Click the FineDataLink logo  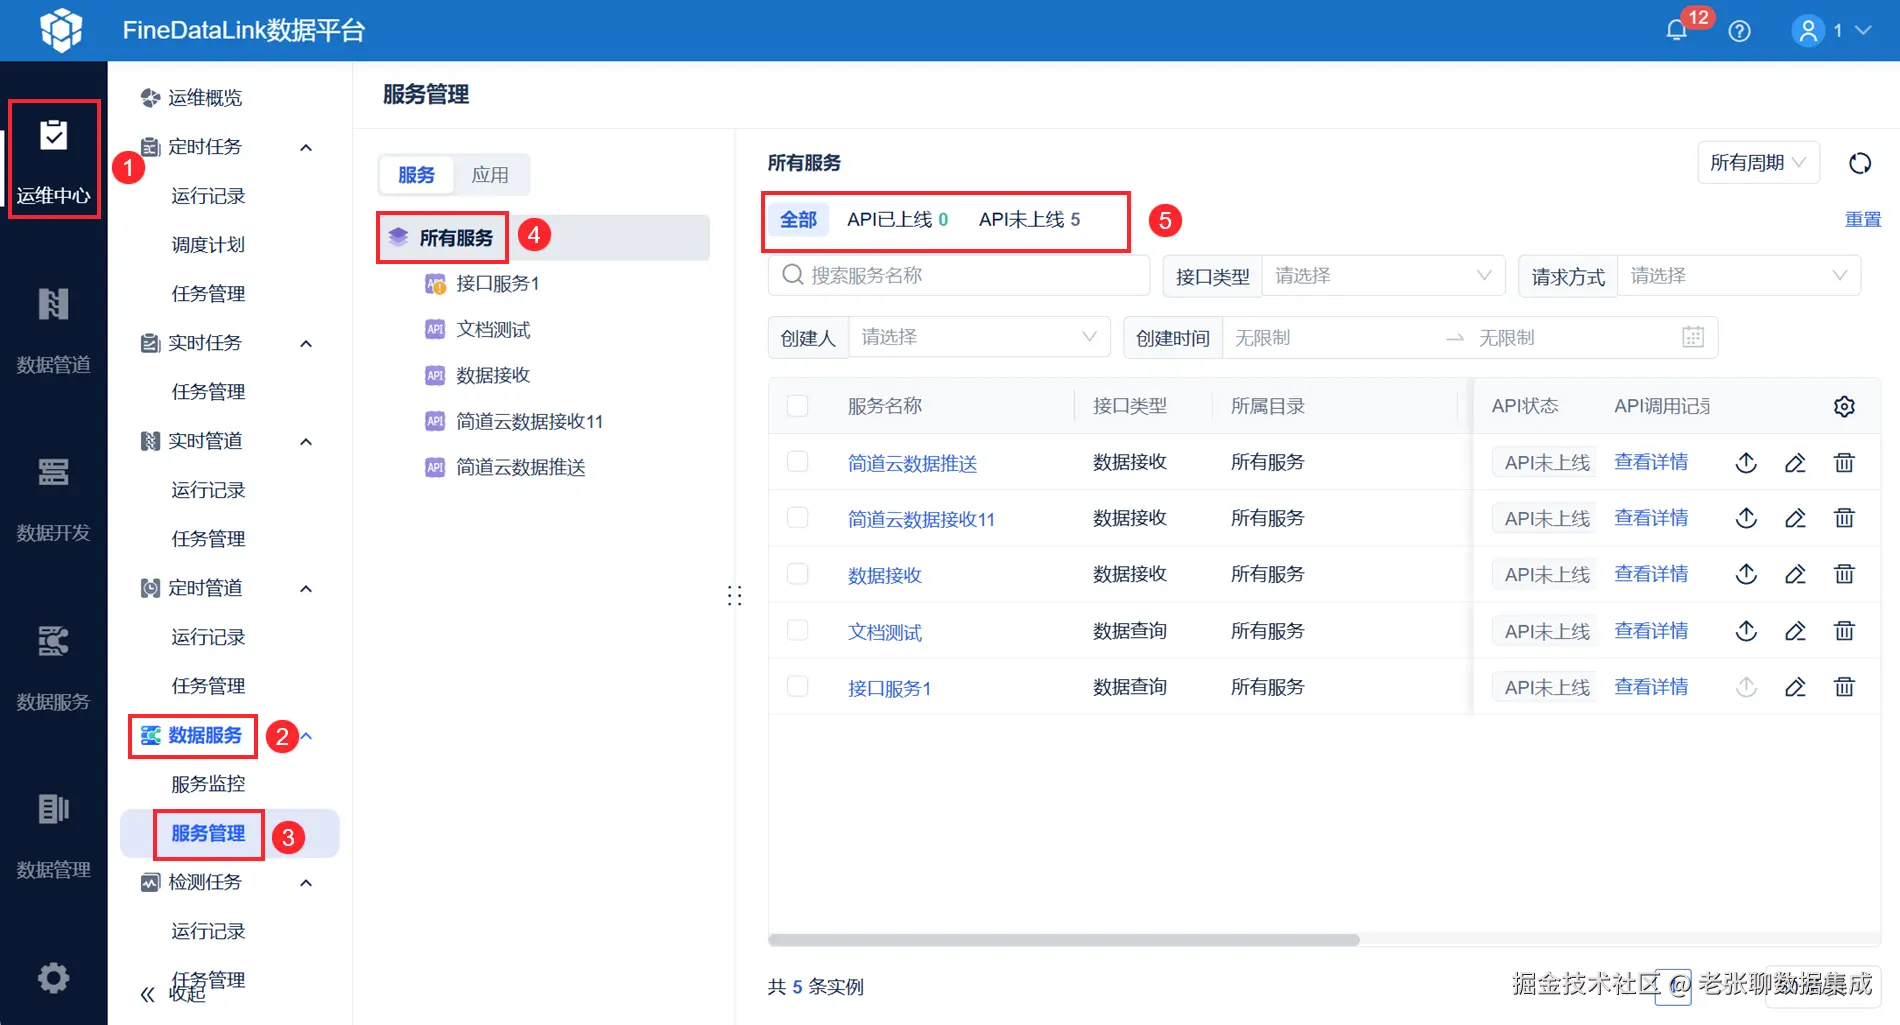pos(61,30)
